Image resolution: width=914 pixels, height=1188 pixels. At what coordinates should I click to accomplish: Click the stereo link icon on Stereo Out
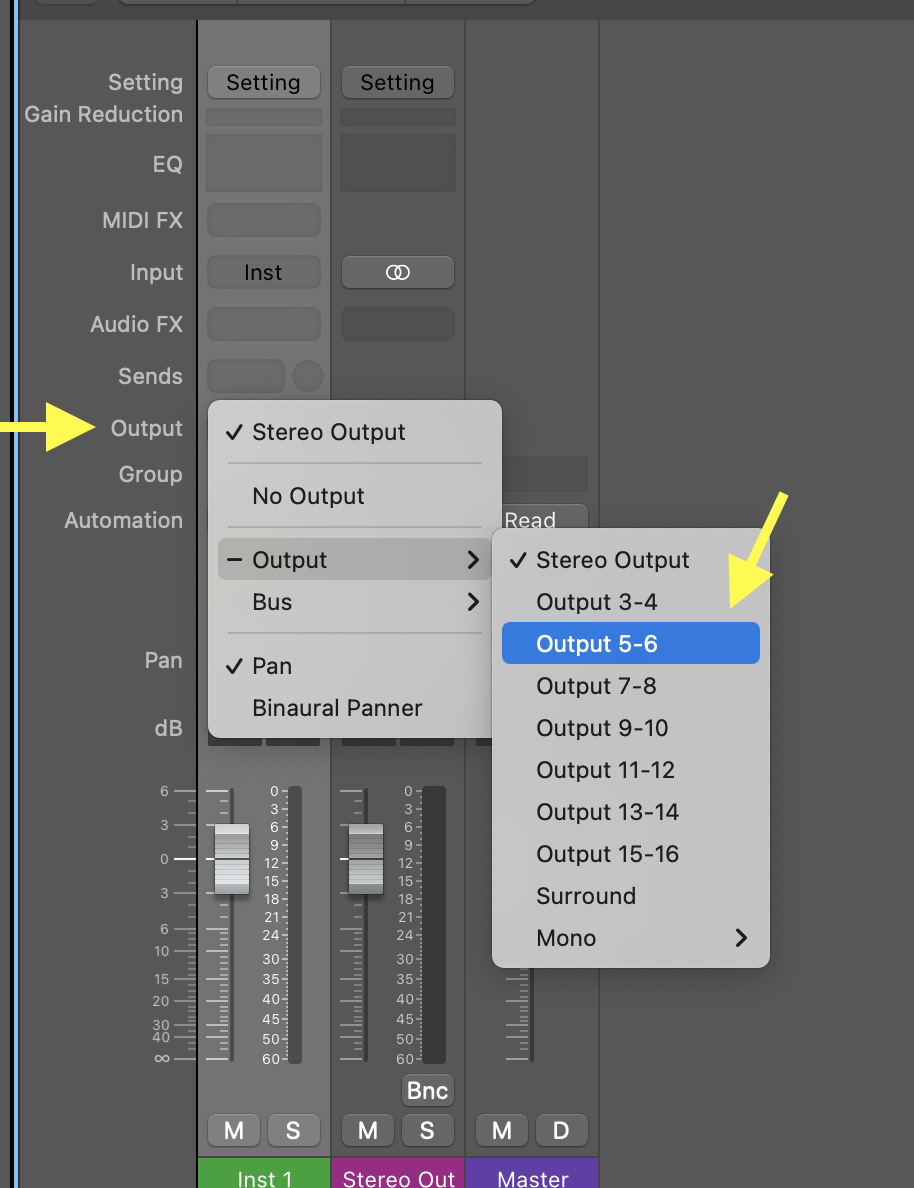click(x=397, y=272)
